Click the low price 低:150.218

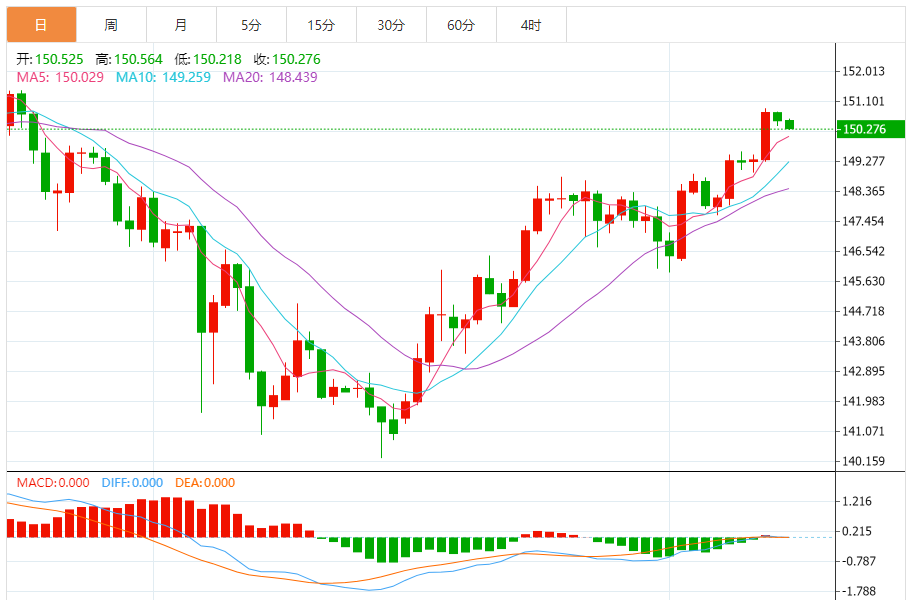tap(208, 59)
